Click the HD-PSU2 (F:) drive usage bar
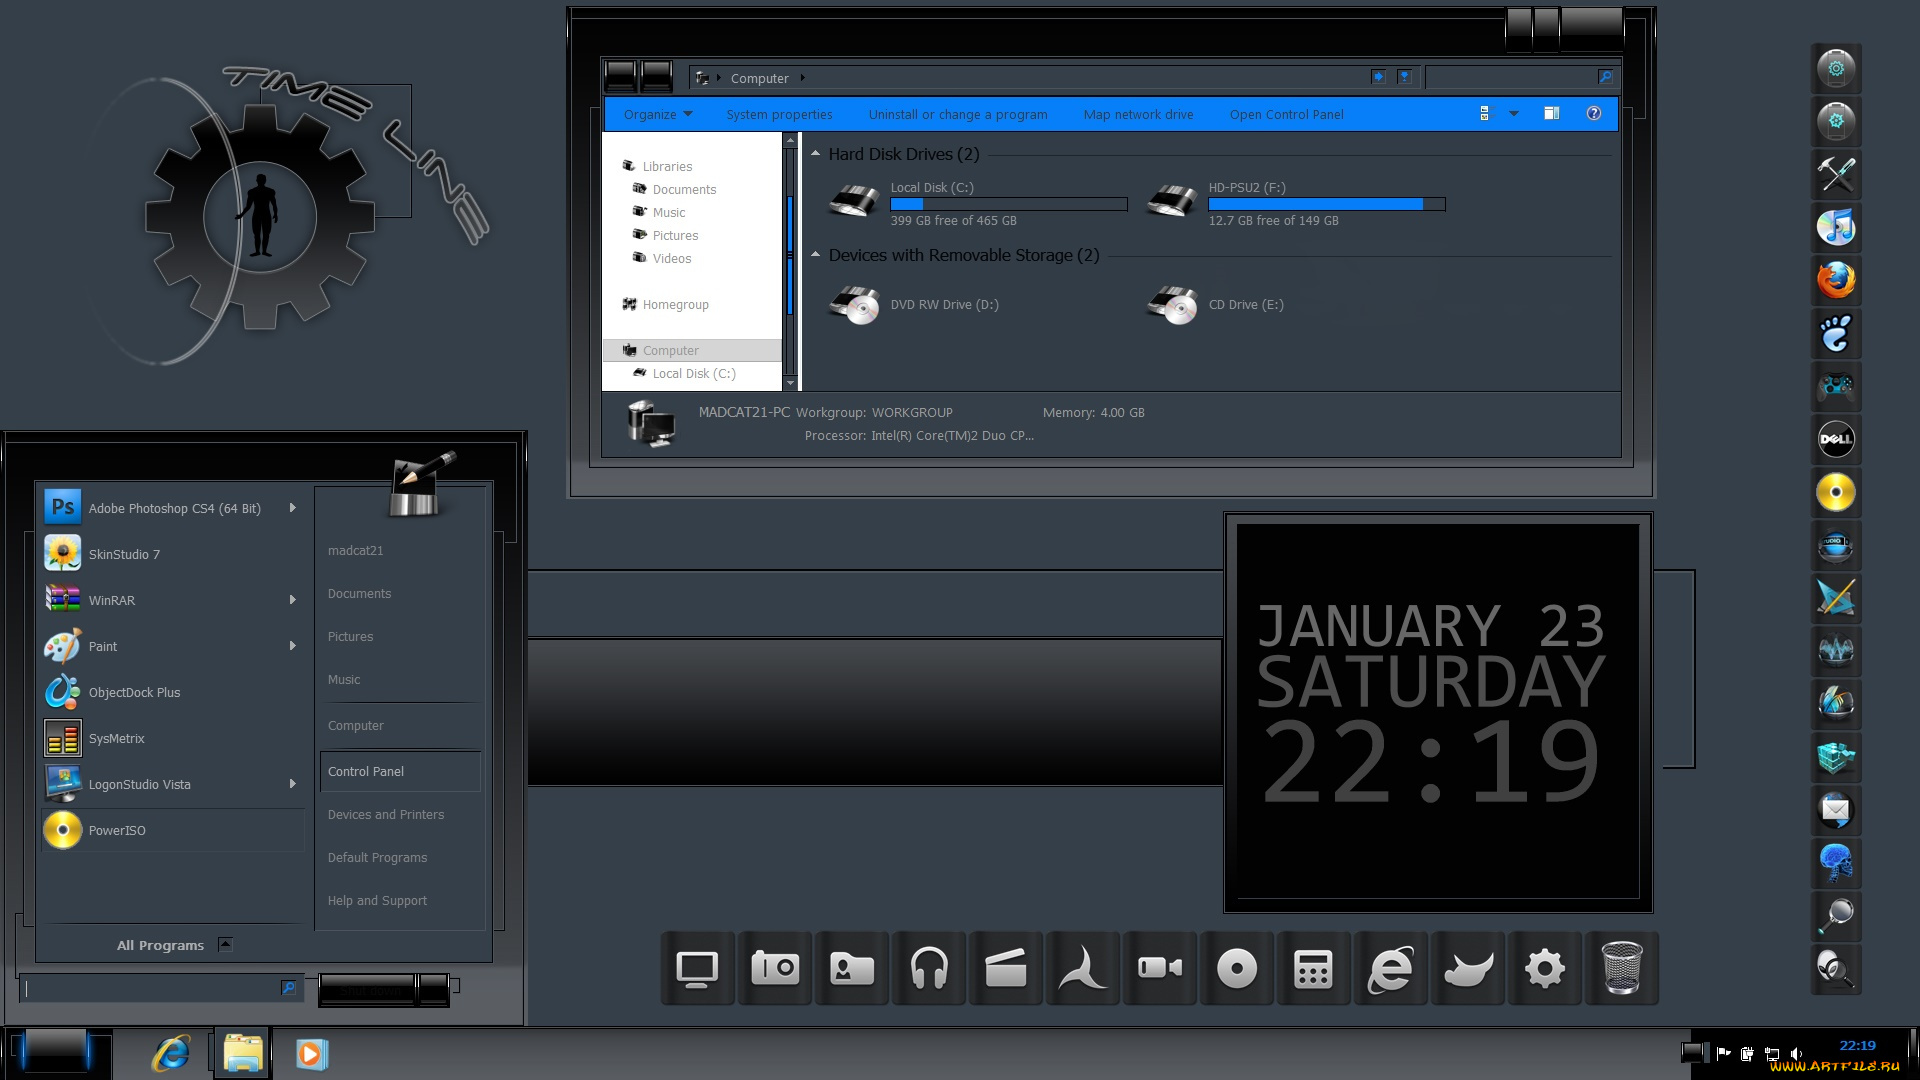1920x1080 pixels. point(1326,204)
